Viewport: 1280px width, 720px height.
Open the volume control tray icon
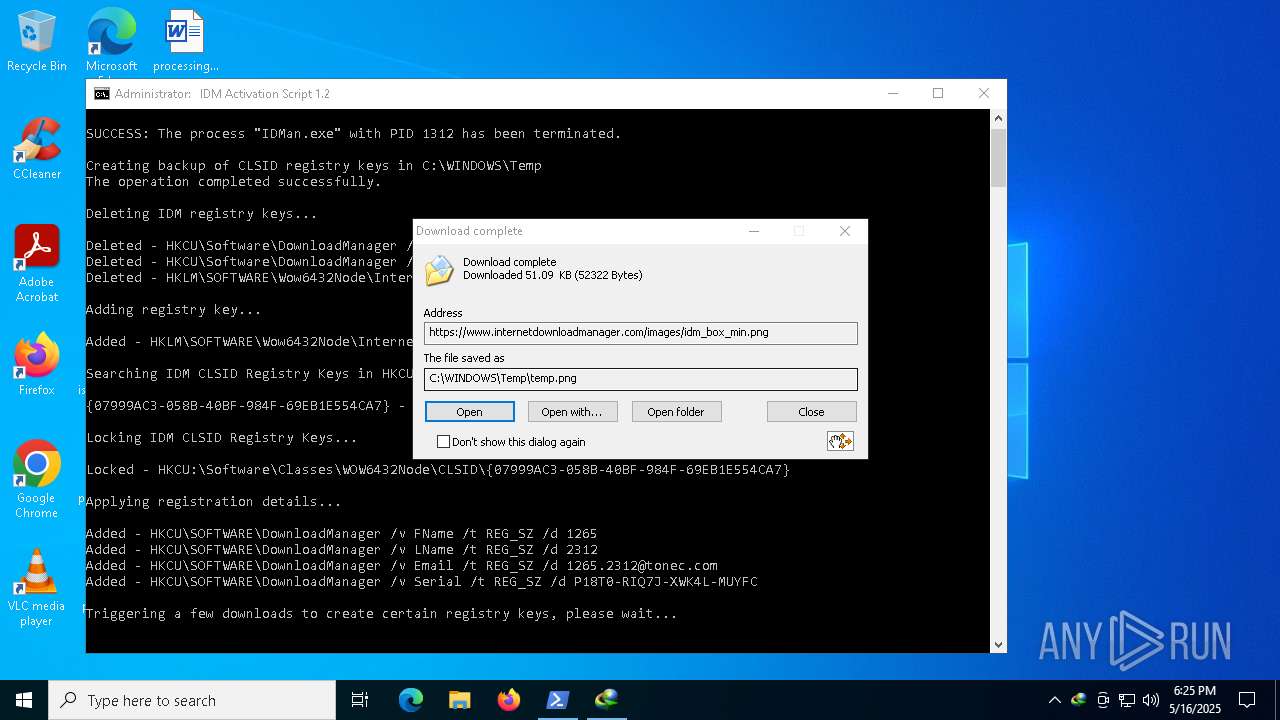(x=1151, y=700)
